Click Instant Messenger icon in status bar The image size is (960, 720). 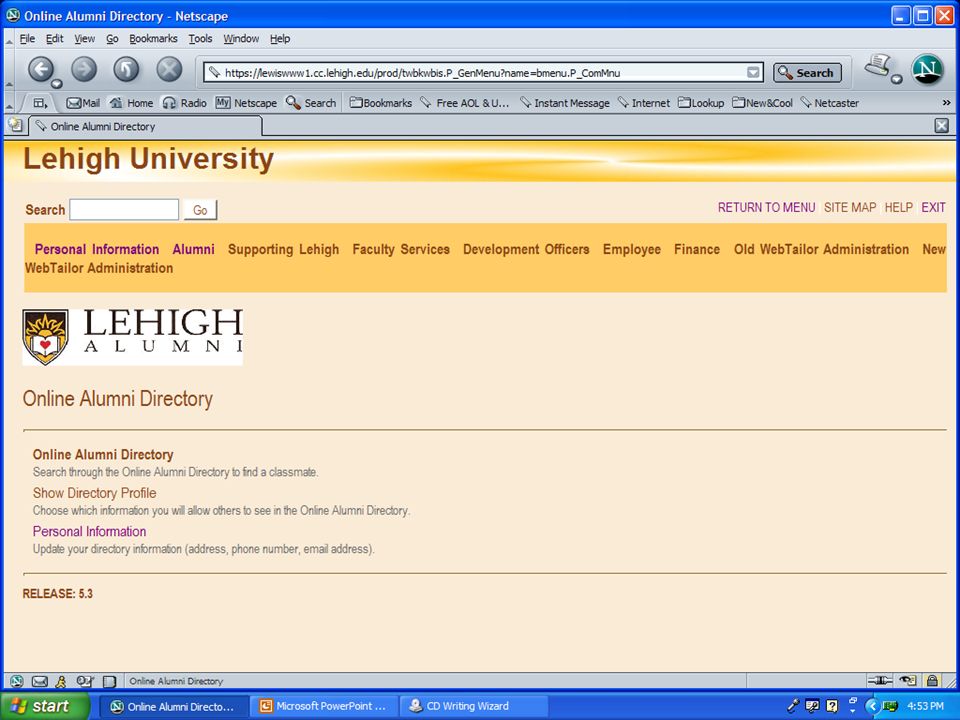click(x=61, y=681)
